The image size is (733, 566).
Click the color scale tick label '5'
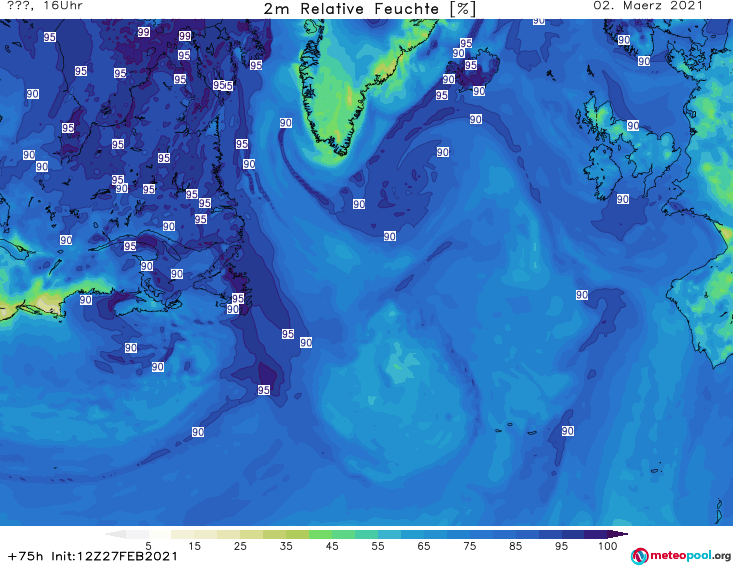[148, 546]
